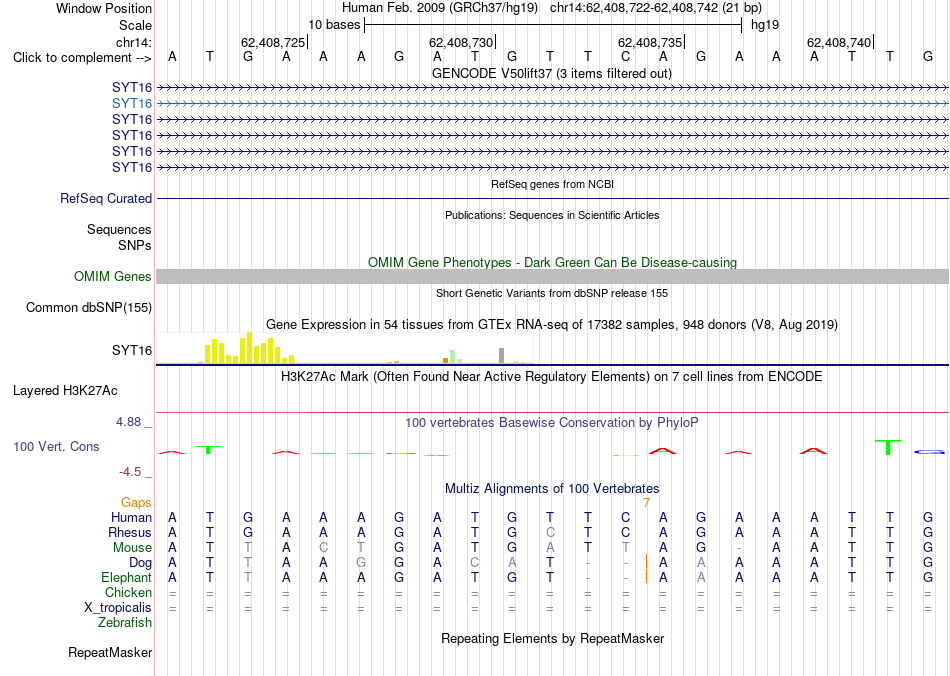Click the yellow brain-tissue bars in GTEx chart

point(249,348)
